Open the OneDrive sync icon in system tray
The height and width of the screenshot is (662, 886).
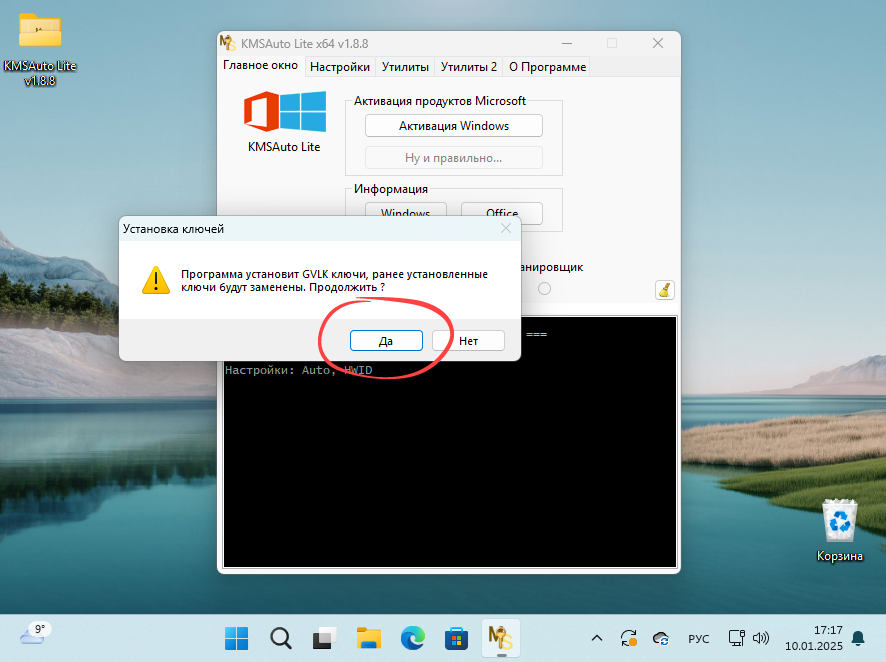coord(660,638)
